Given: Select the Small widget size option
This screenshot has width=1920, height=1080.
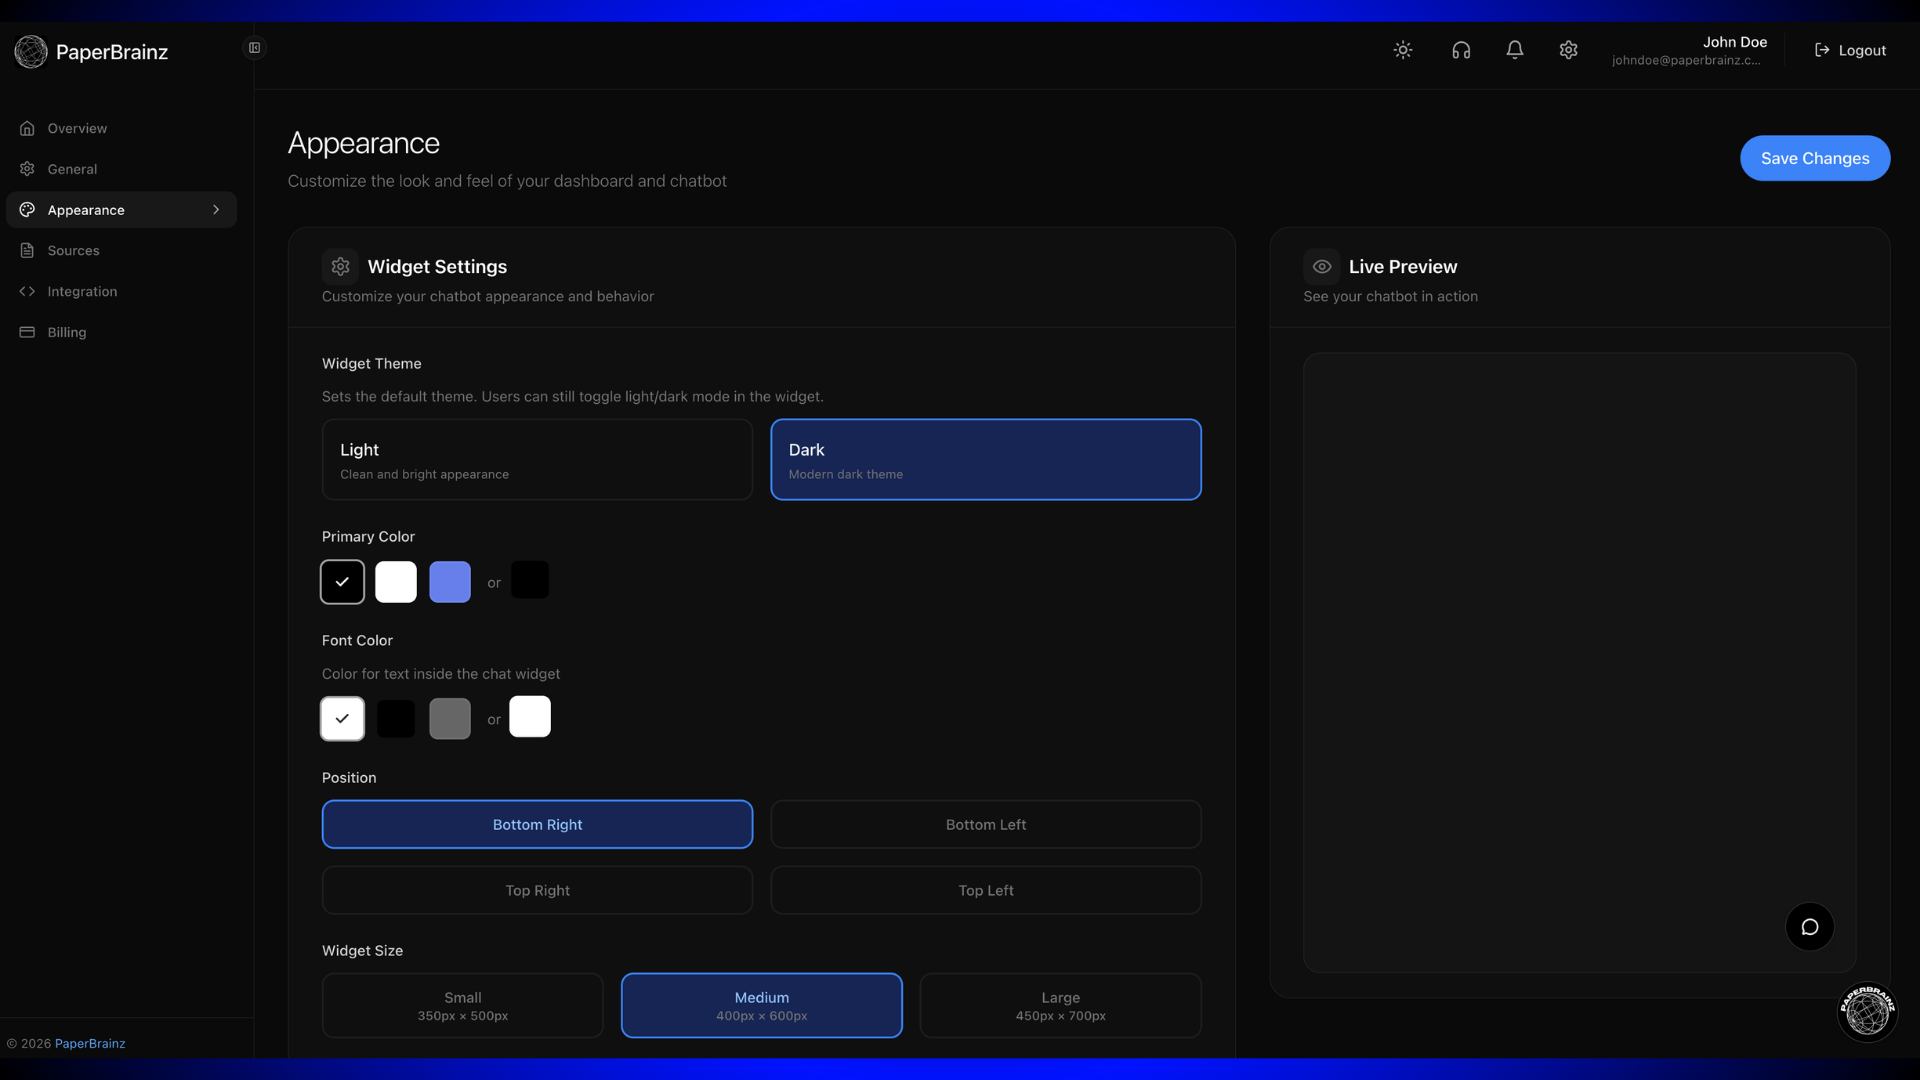Looking at the screenshot, I should [462, 1005].
